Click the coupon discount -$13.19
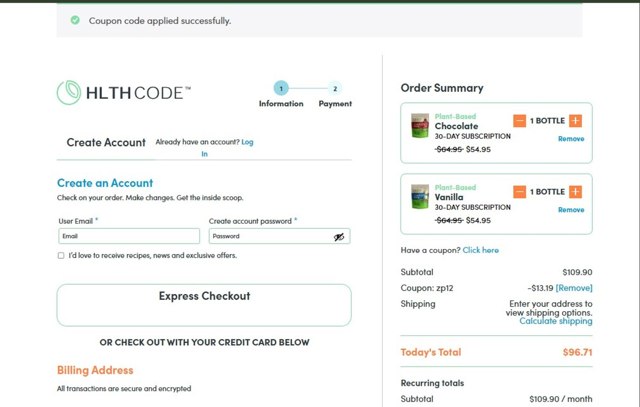Screen dimensions: 640x407 [x=540, y=288]
